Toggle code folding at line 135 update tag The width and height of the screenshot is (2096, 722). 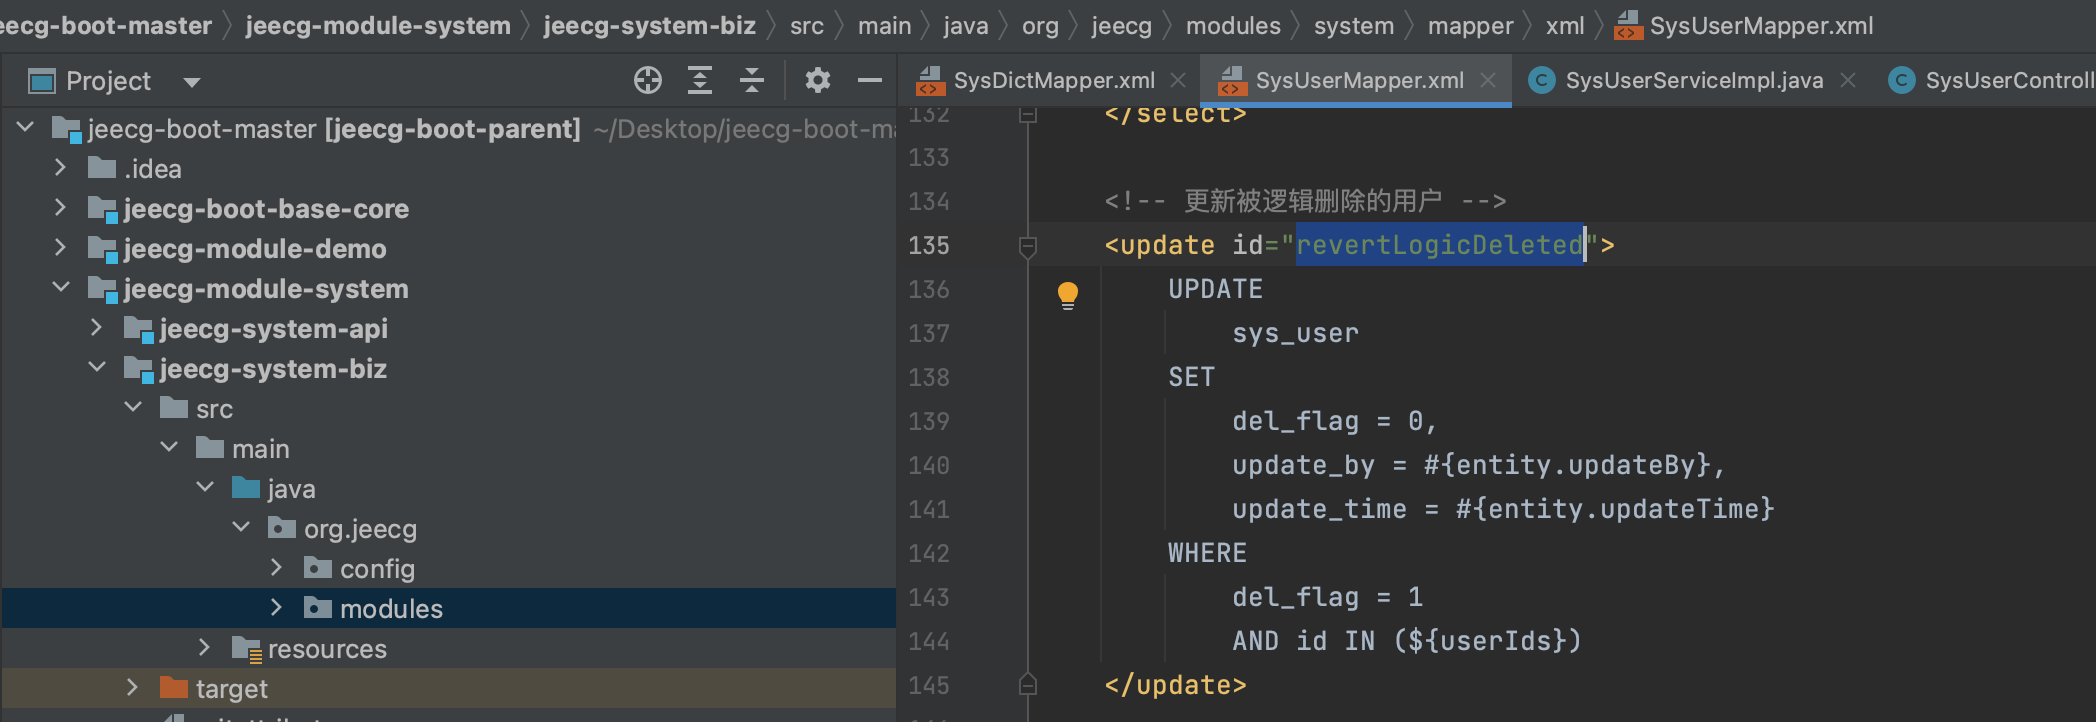1027,245
